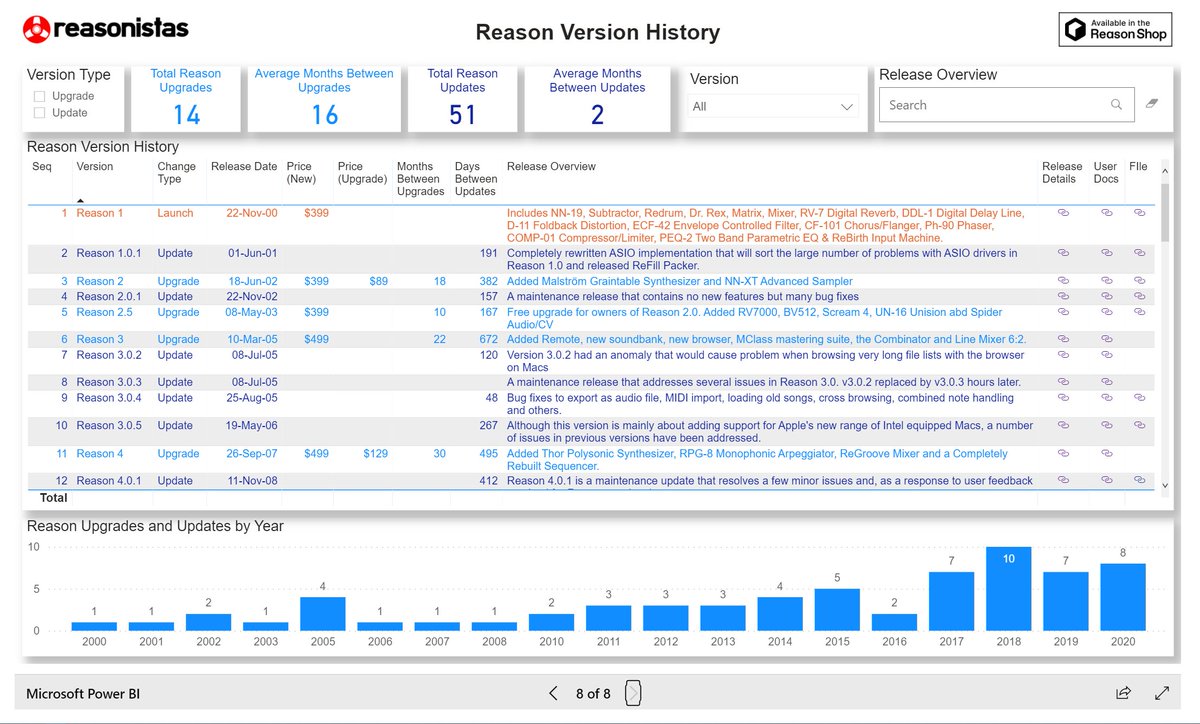Click the reasonistas logo

tap(105, 29)
